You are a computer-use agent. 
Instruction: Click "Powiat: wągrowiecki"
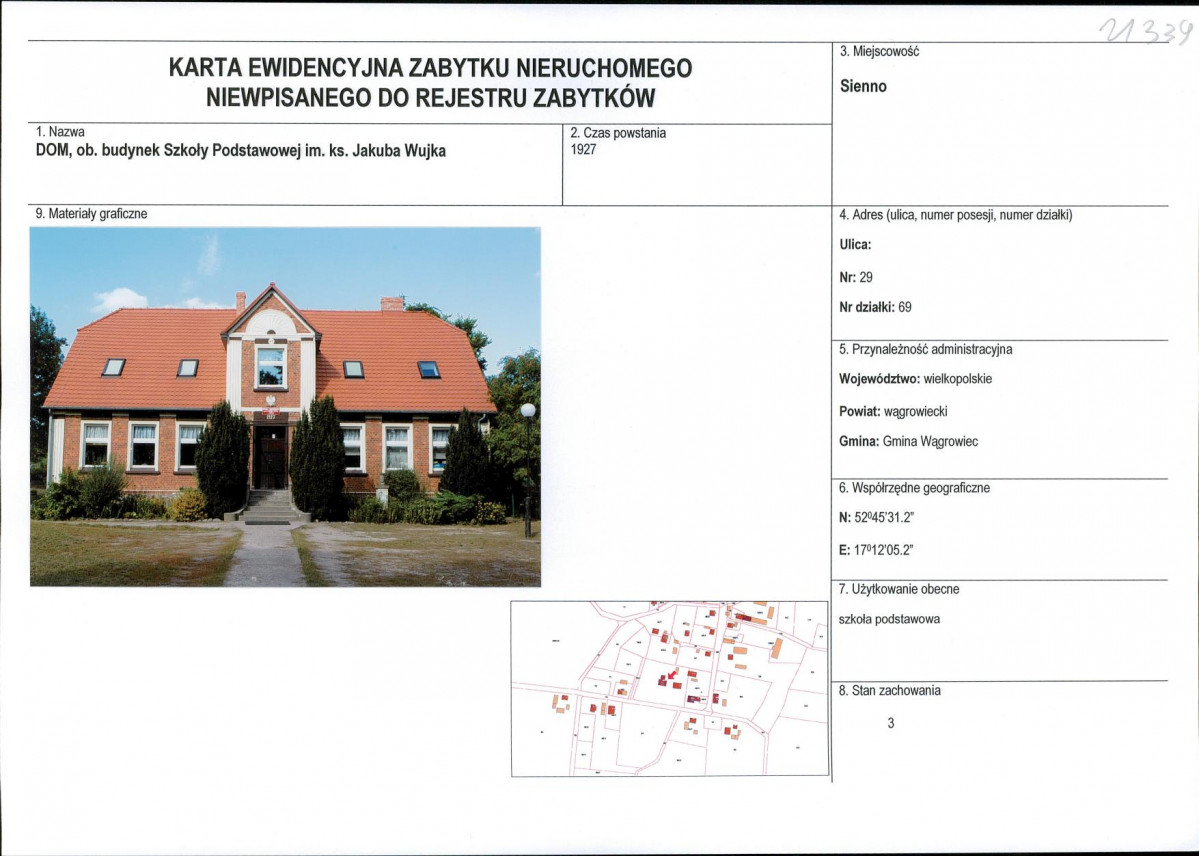893,412
